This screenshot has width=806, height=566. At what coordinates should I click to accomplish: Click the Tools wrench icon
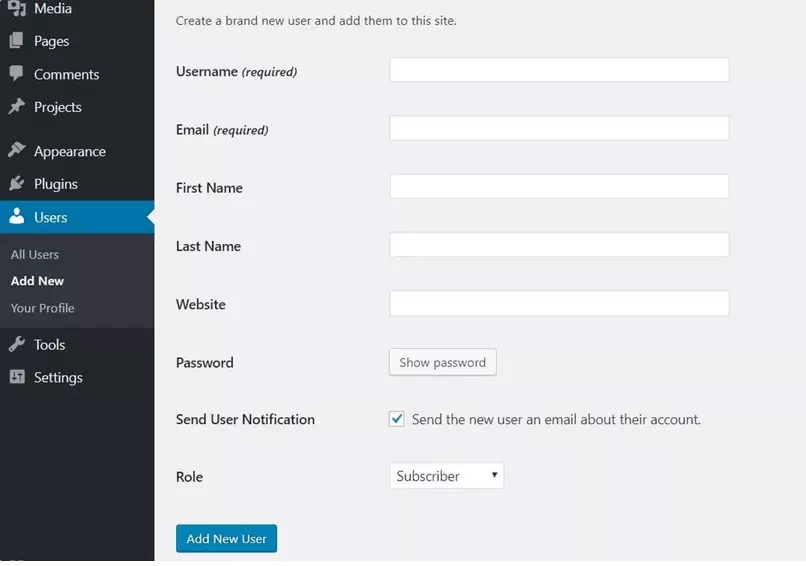tap(17, 345)
